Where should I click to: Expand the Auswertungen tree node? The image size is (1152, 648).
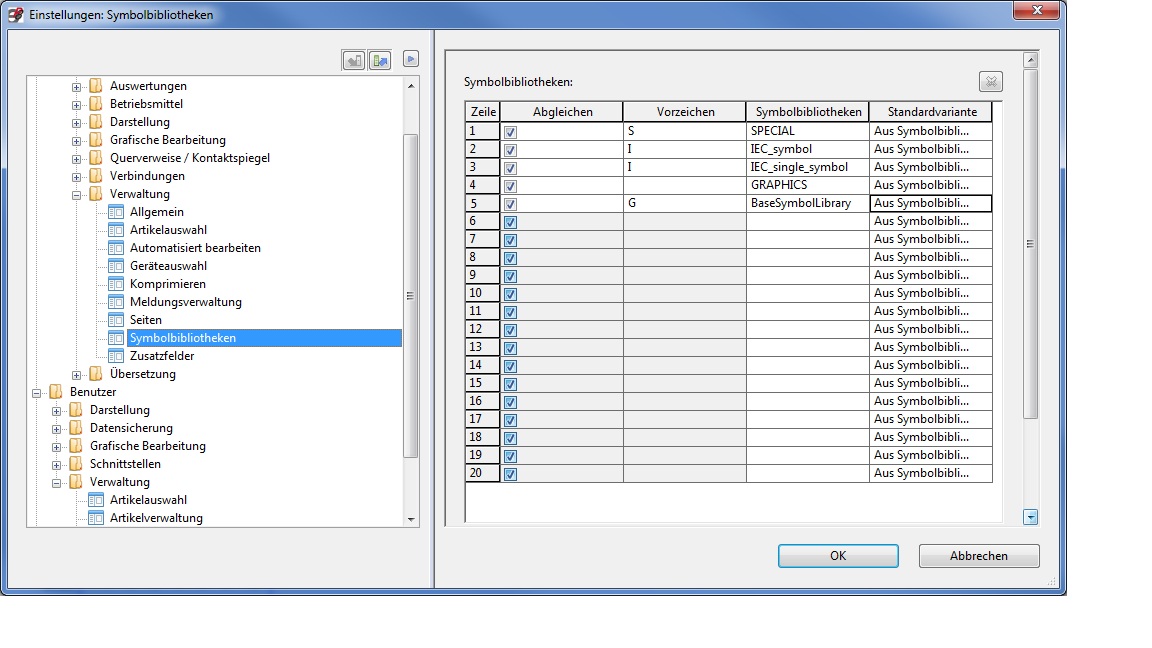(76, 87)
